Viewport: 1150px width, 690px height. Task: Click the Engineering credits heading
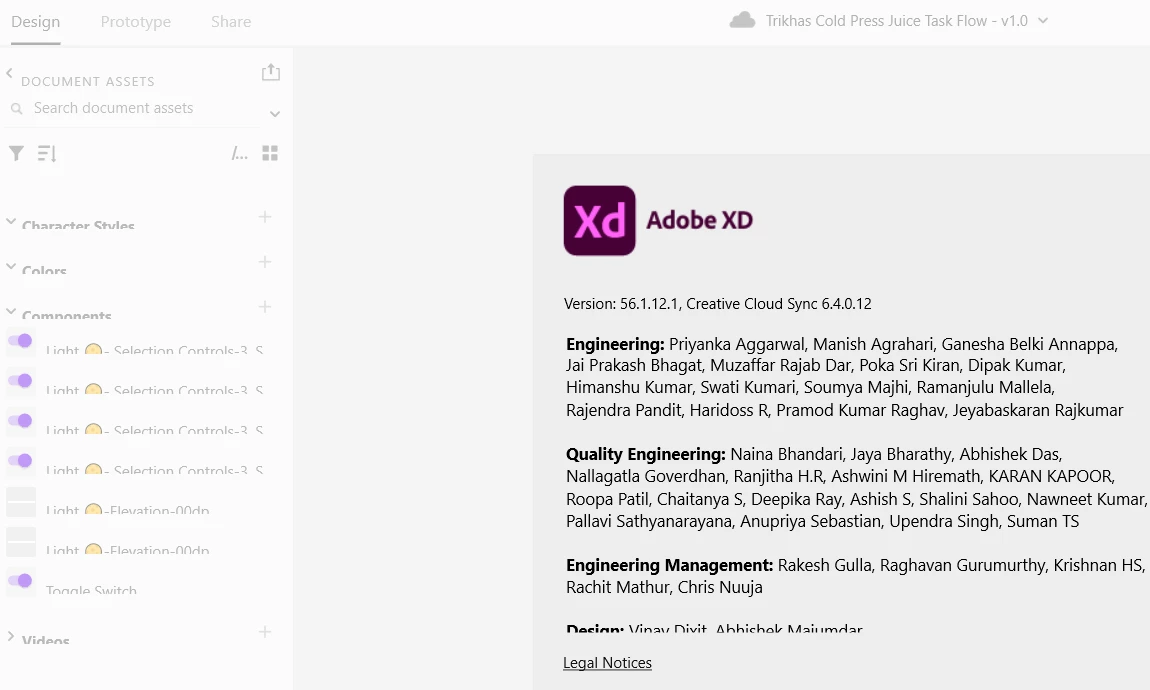tap(615, 344)
